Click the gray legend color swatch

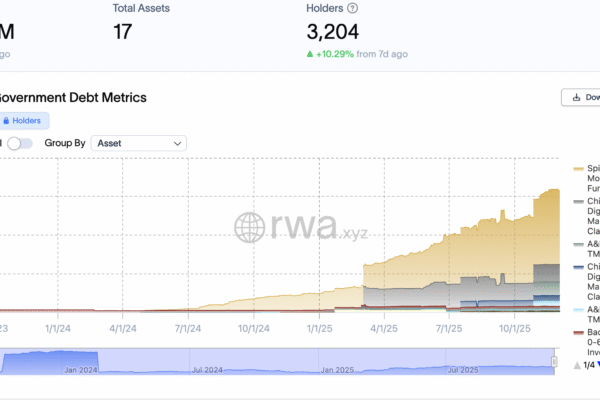(x=579, y=201)
